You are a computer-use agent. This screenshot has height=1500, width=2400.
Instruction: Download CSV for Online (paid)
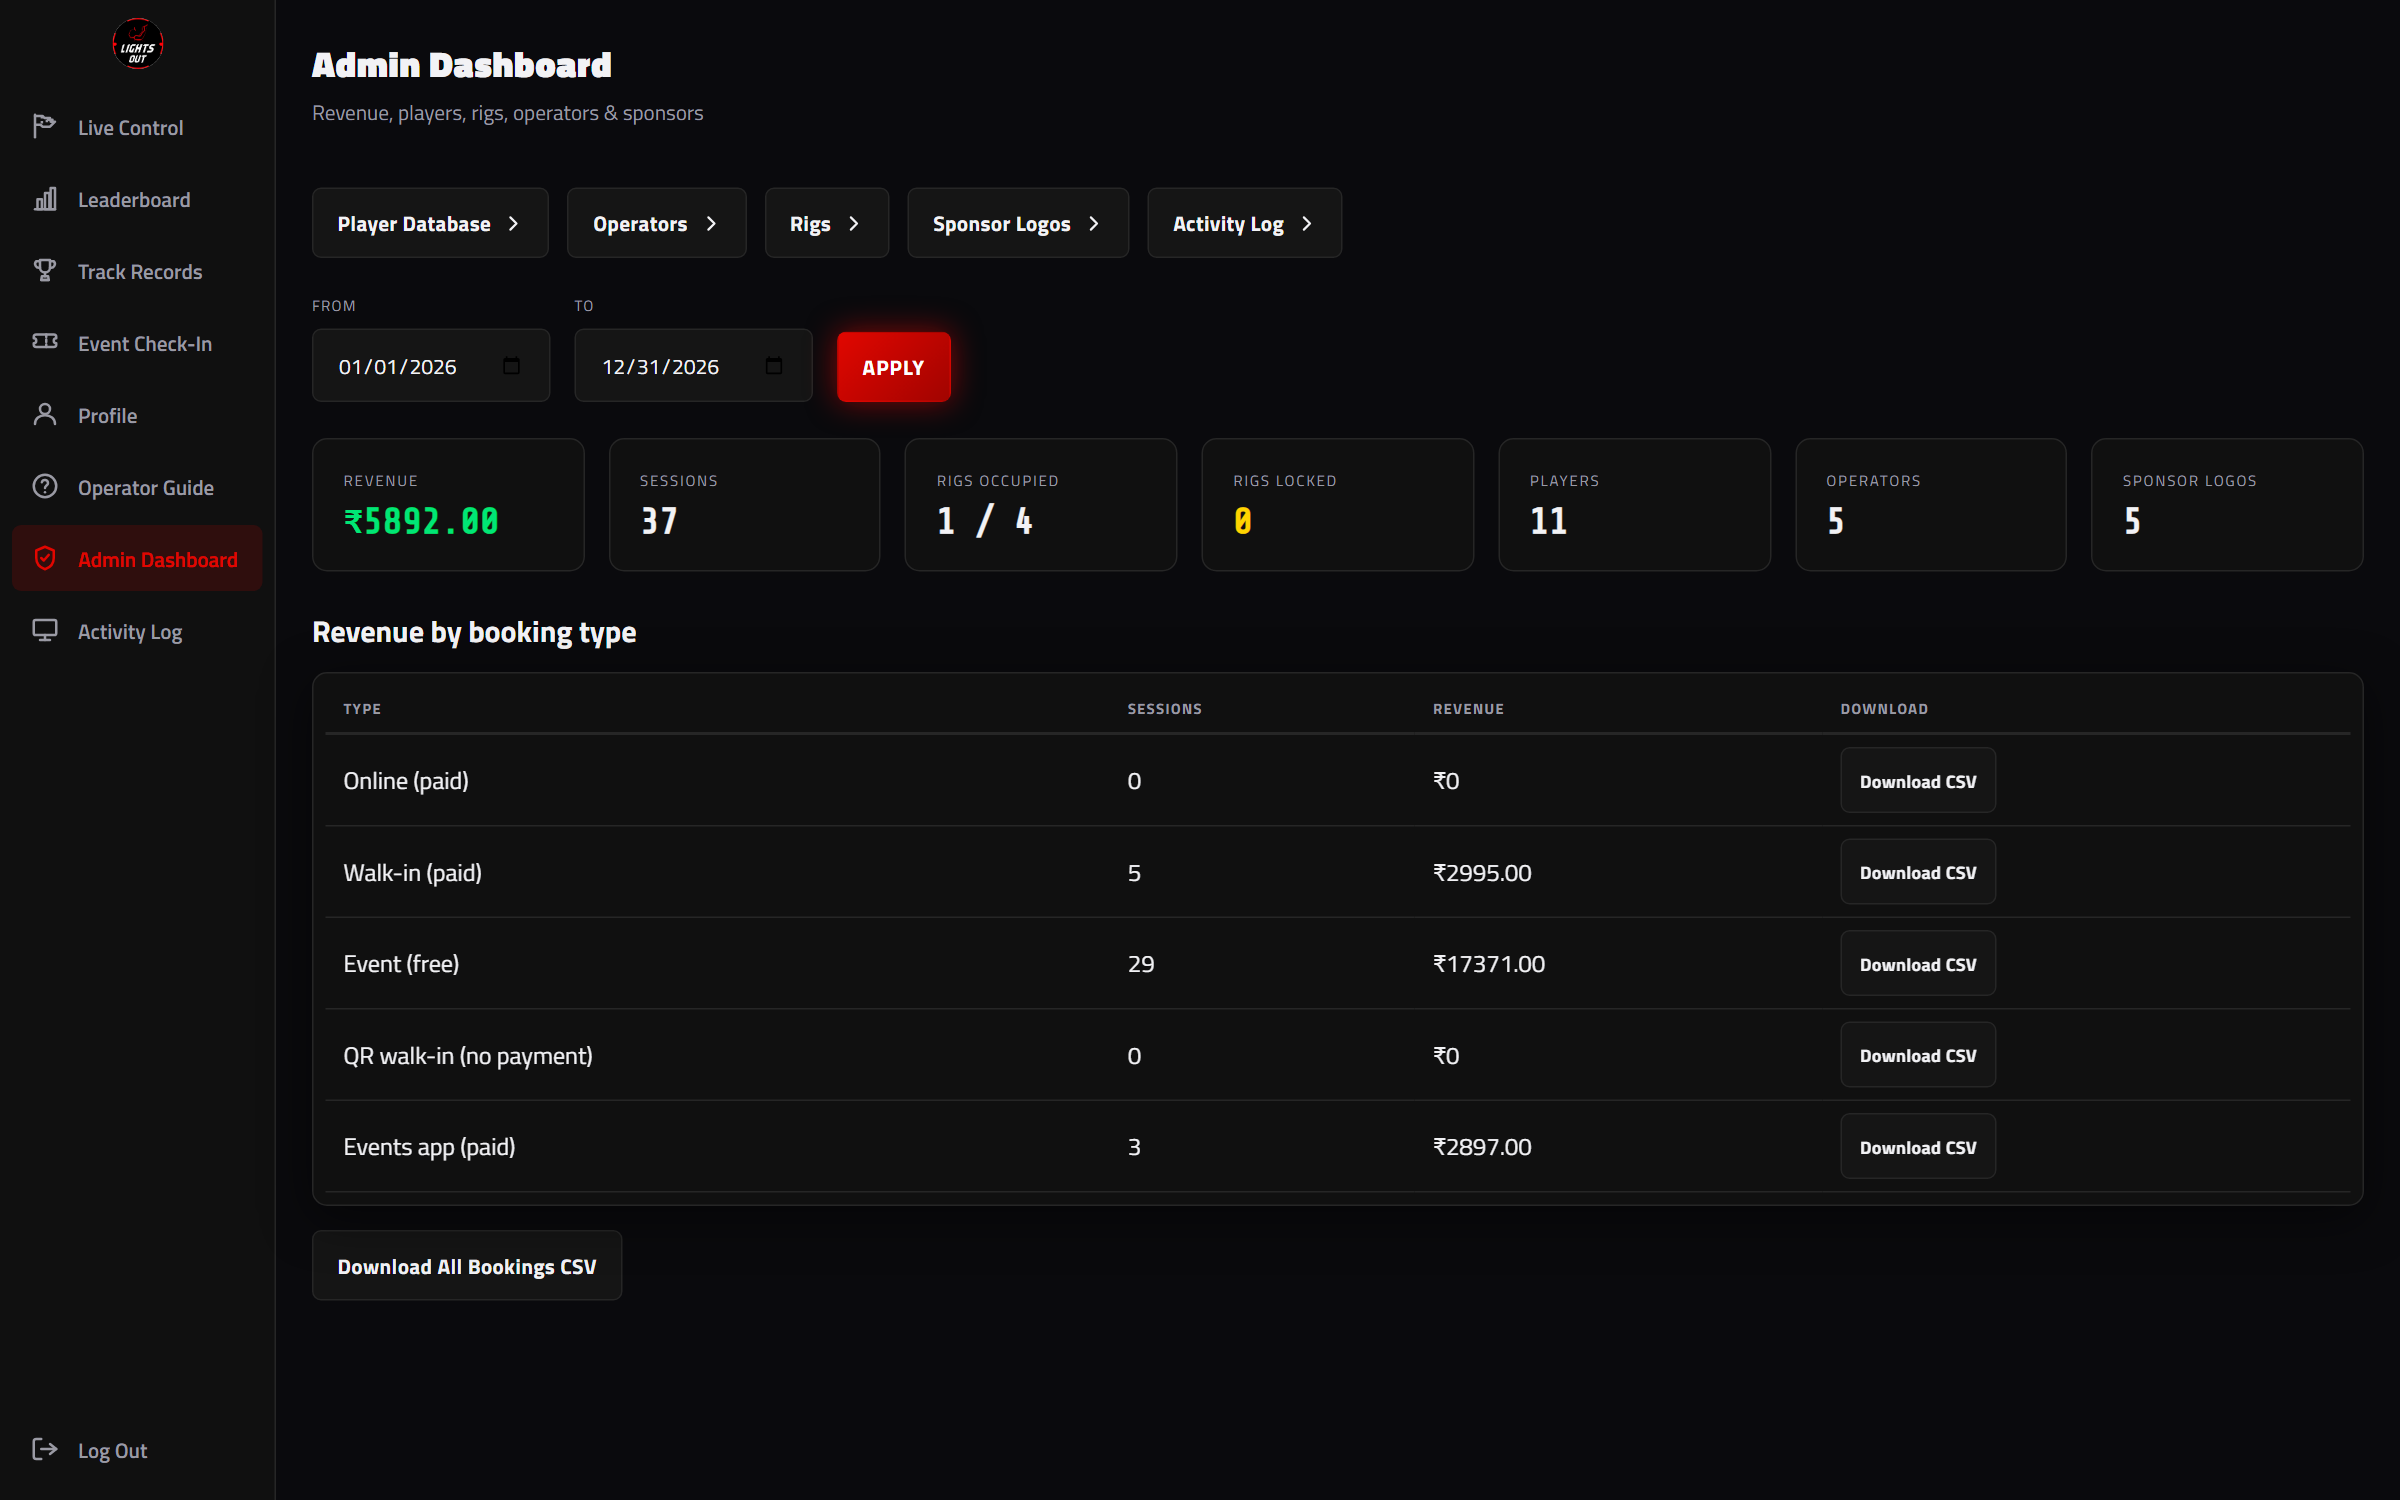tap(1917, 781)
